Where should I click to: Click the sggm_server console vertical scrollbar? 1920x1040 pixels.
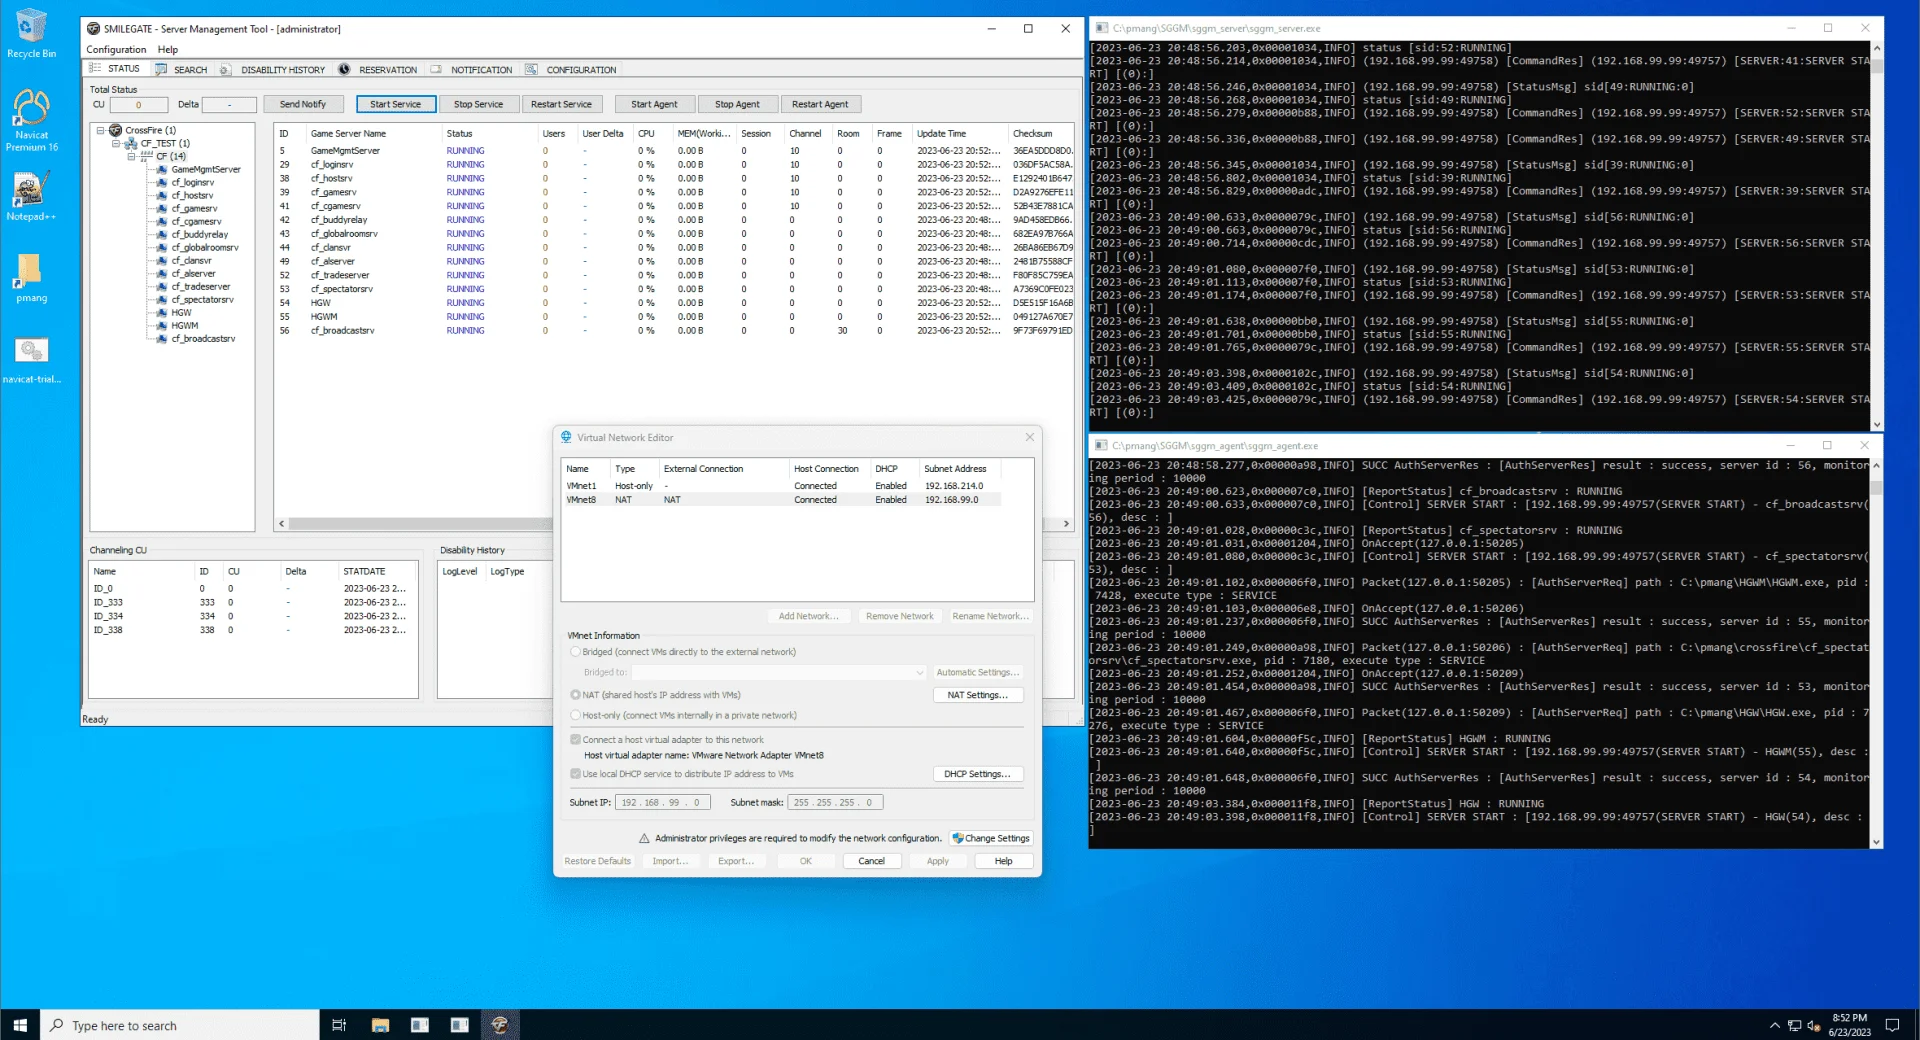1876,236
